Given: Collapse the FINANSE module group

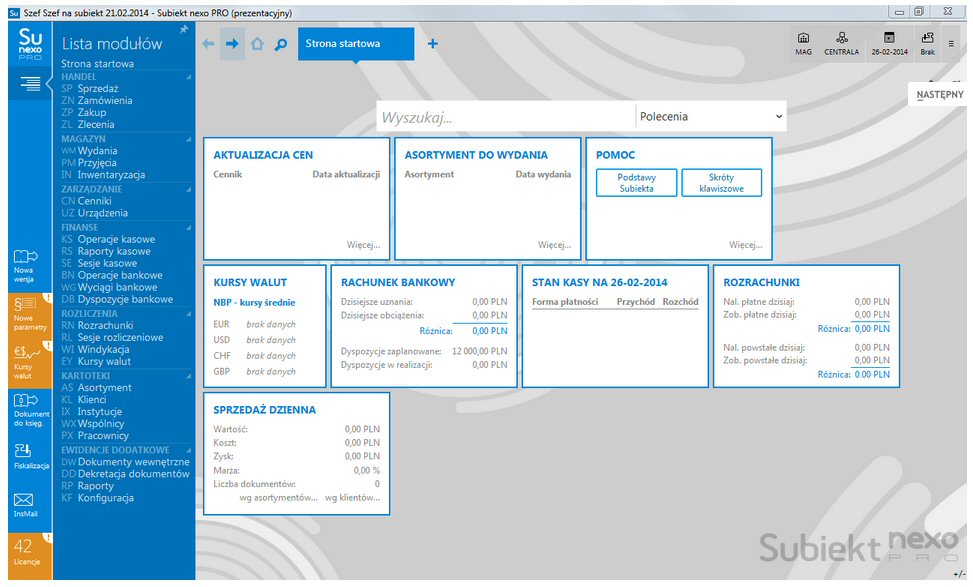Looking at the screenshot, I should coord(187,228).
